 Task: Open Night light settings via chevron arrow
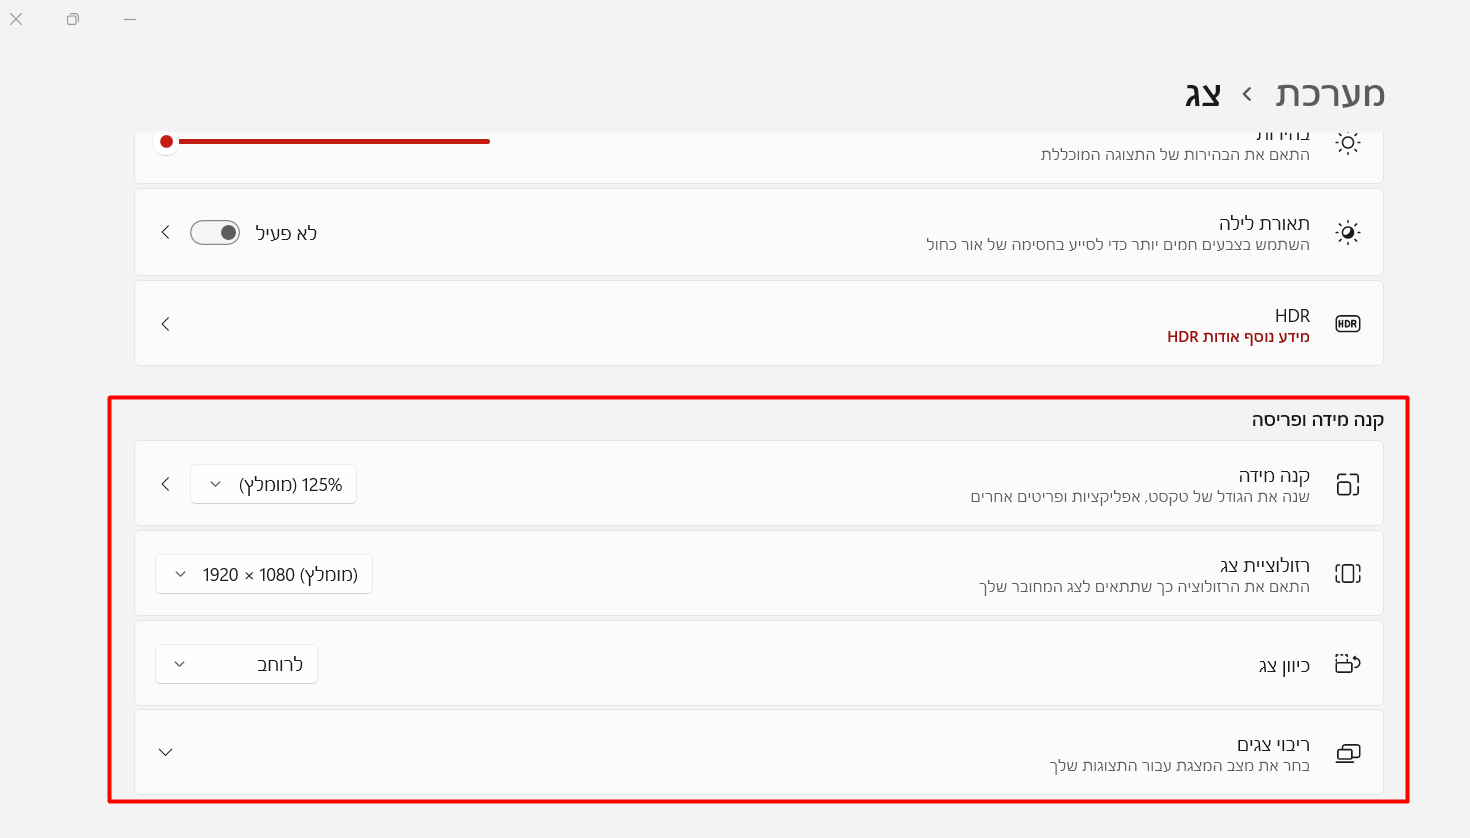pyautogui.click(x=166, y=233)
